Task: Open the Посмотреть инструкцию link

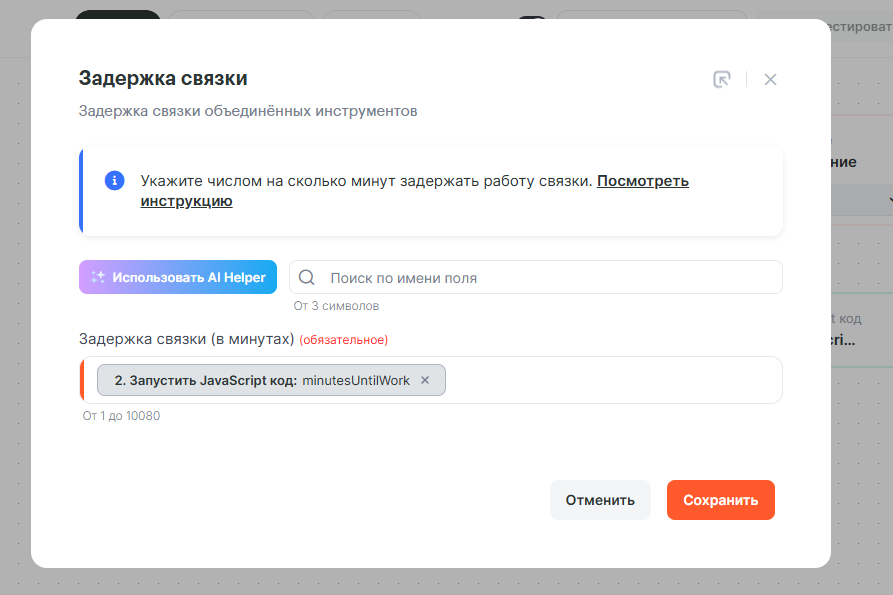Action: [642, 181]
